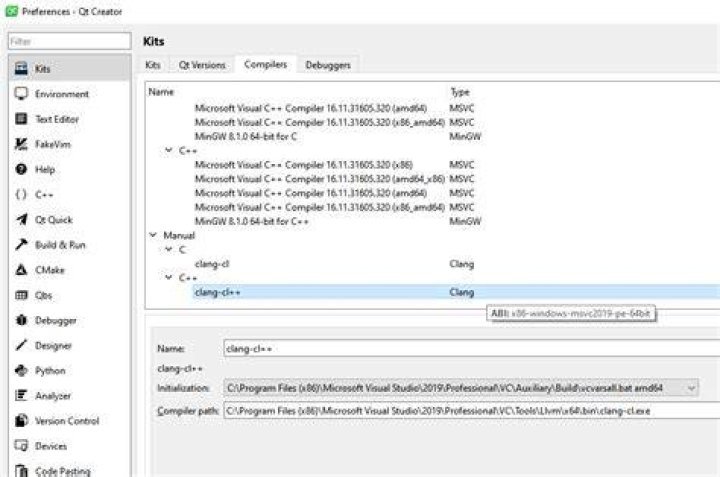Click the Name column header
Viewport: 720px width, 477px height.
click(161, 92)
